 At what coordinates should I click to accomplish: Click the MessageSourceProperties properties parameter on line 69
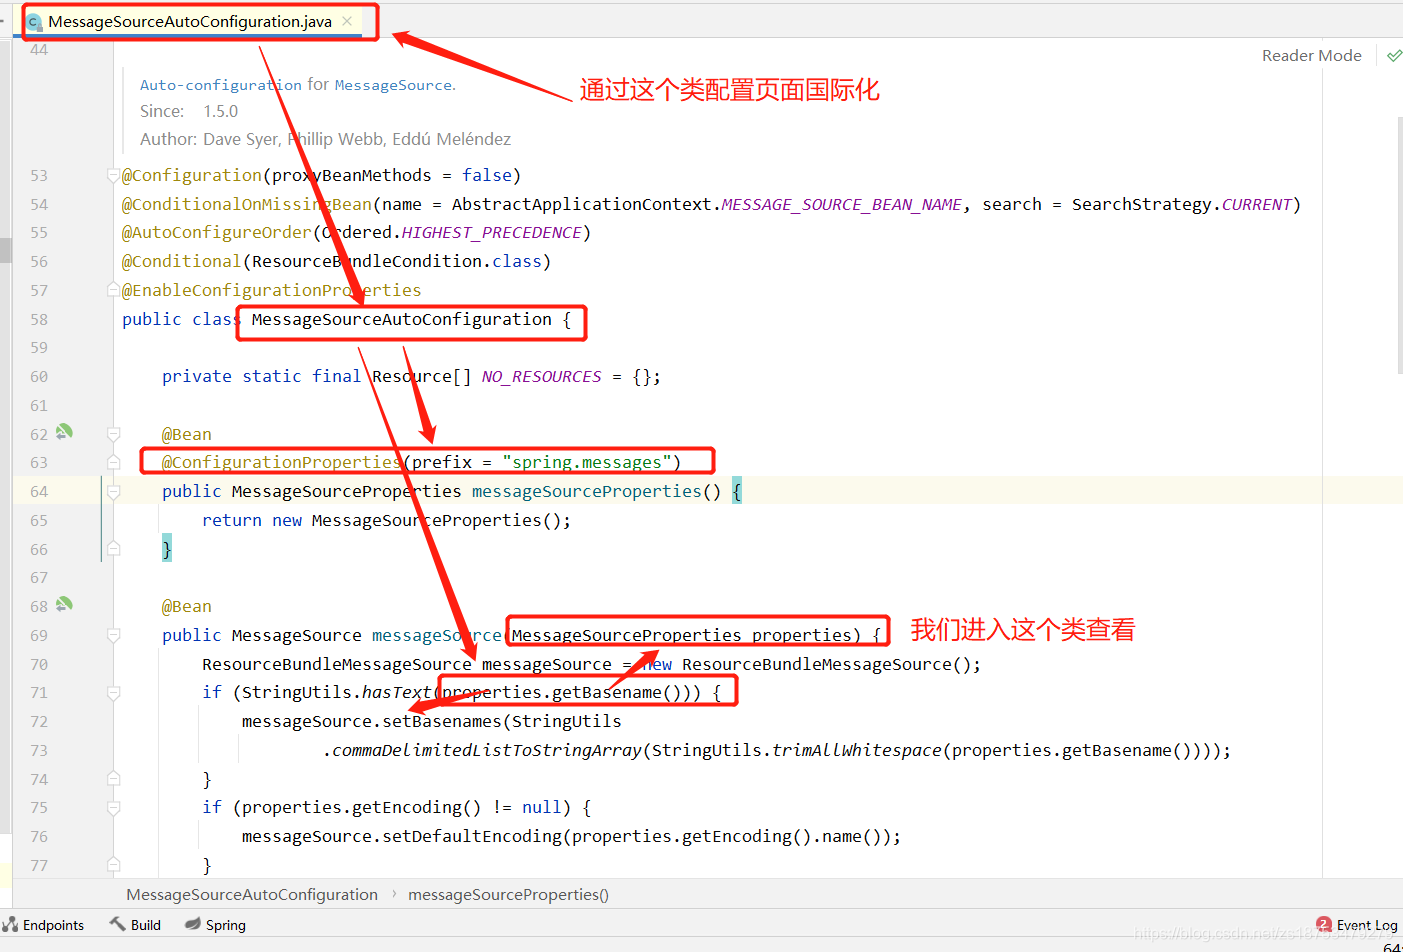point(681,635)
